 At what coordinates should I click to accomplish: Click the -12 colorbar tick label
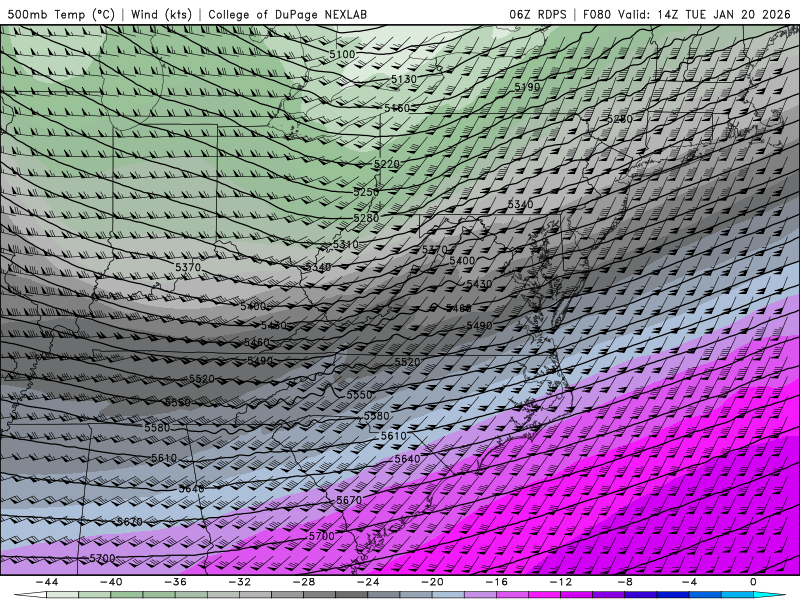[561, 582]
